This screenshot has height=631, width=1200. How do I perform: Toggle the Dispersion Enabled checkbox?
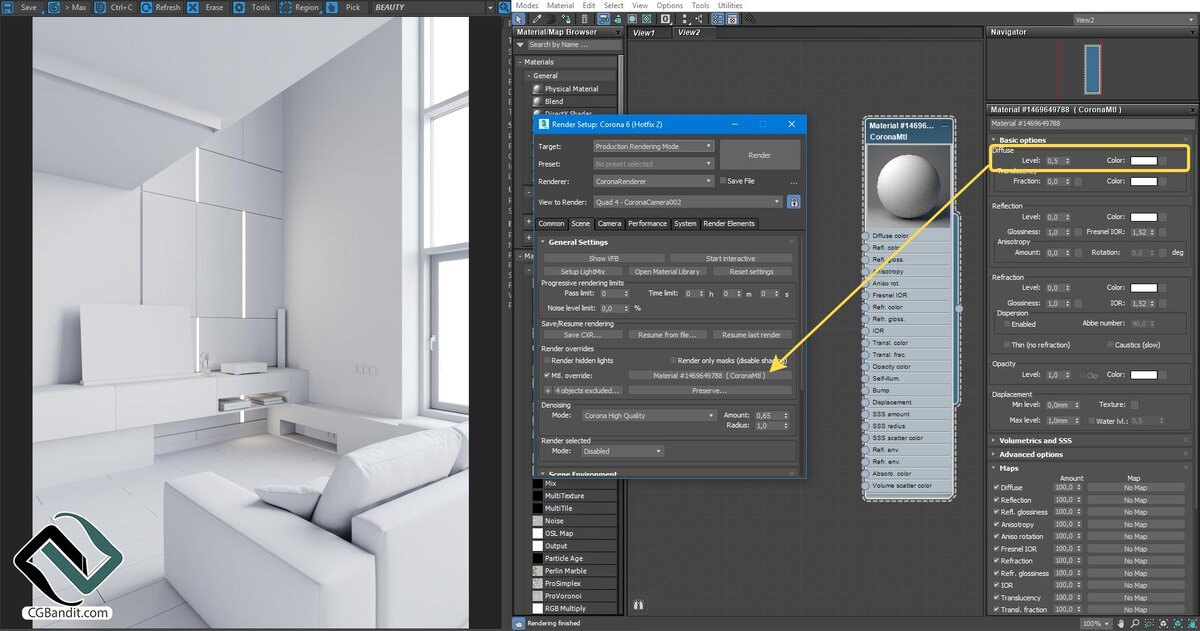[1007, 324]
